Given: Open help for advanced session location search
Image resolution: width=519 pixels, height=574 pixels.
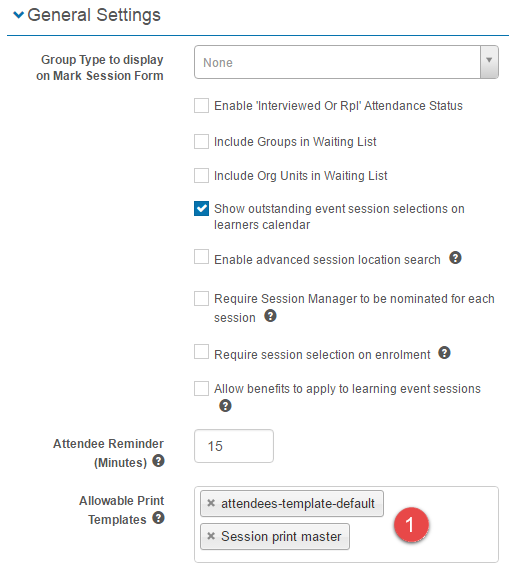Looking at the screenshot, I should click(455, 258).
